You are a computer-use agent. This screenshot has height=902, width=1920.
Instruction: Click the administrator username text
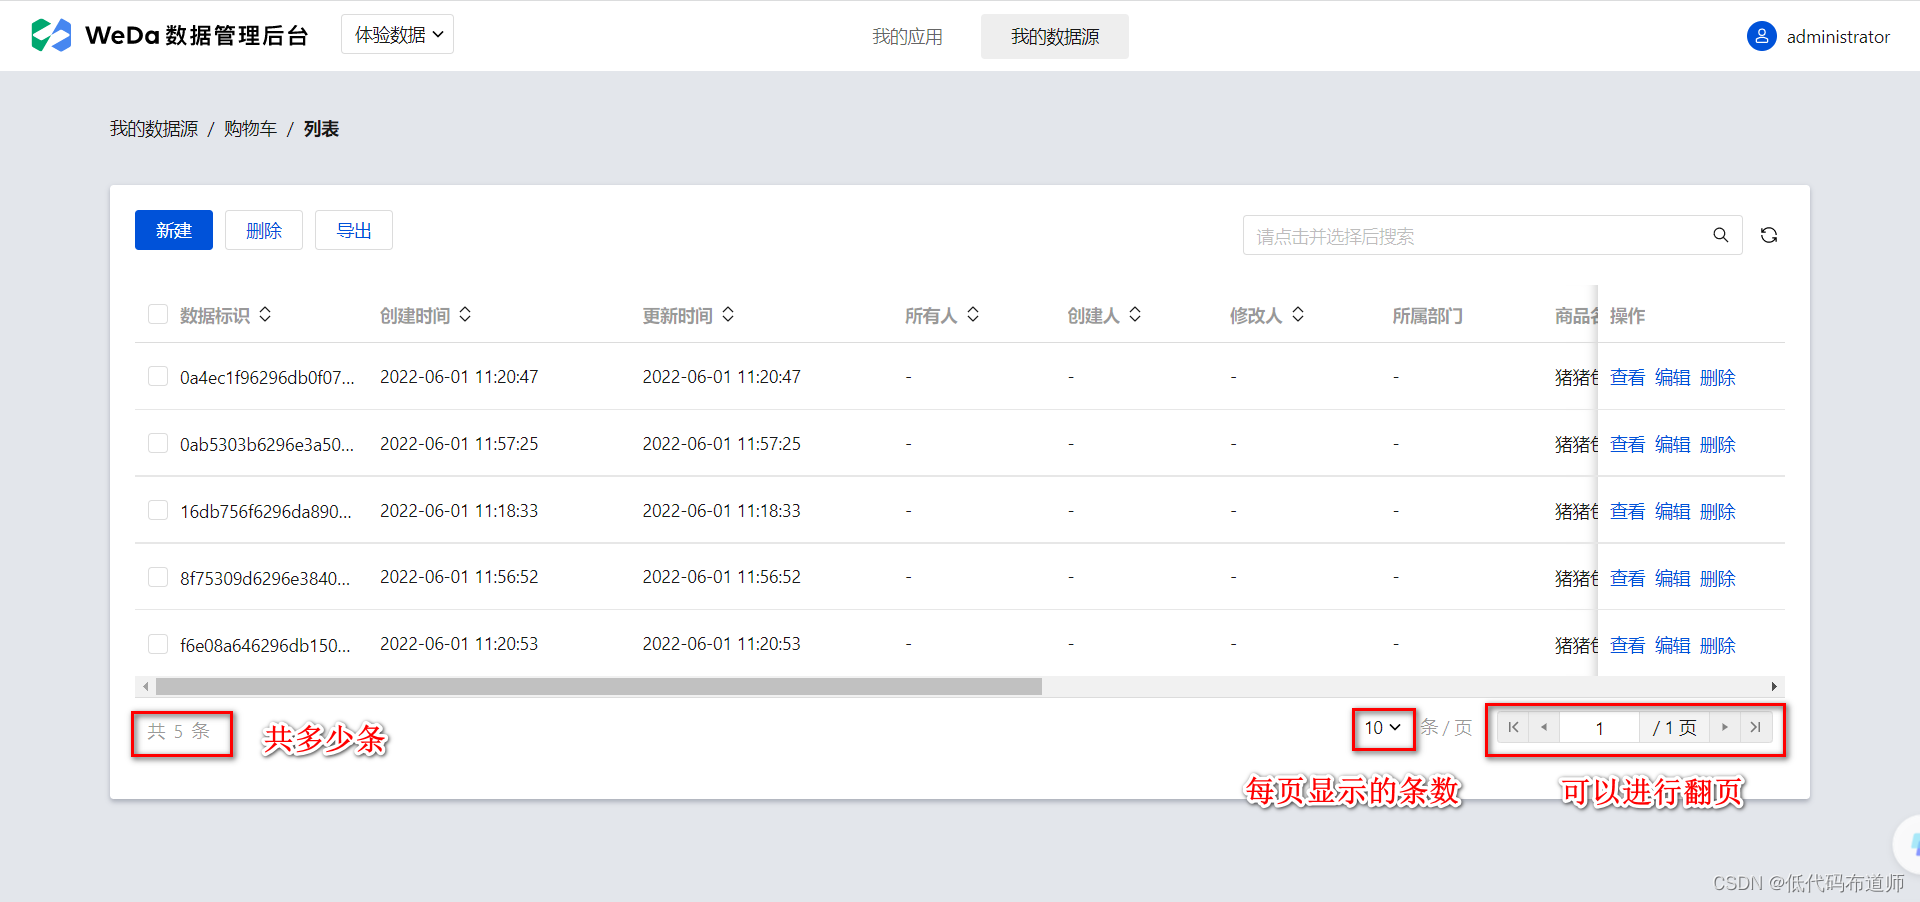pyautogui.click(x=1838, y=37)
